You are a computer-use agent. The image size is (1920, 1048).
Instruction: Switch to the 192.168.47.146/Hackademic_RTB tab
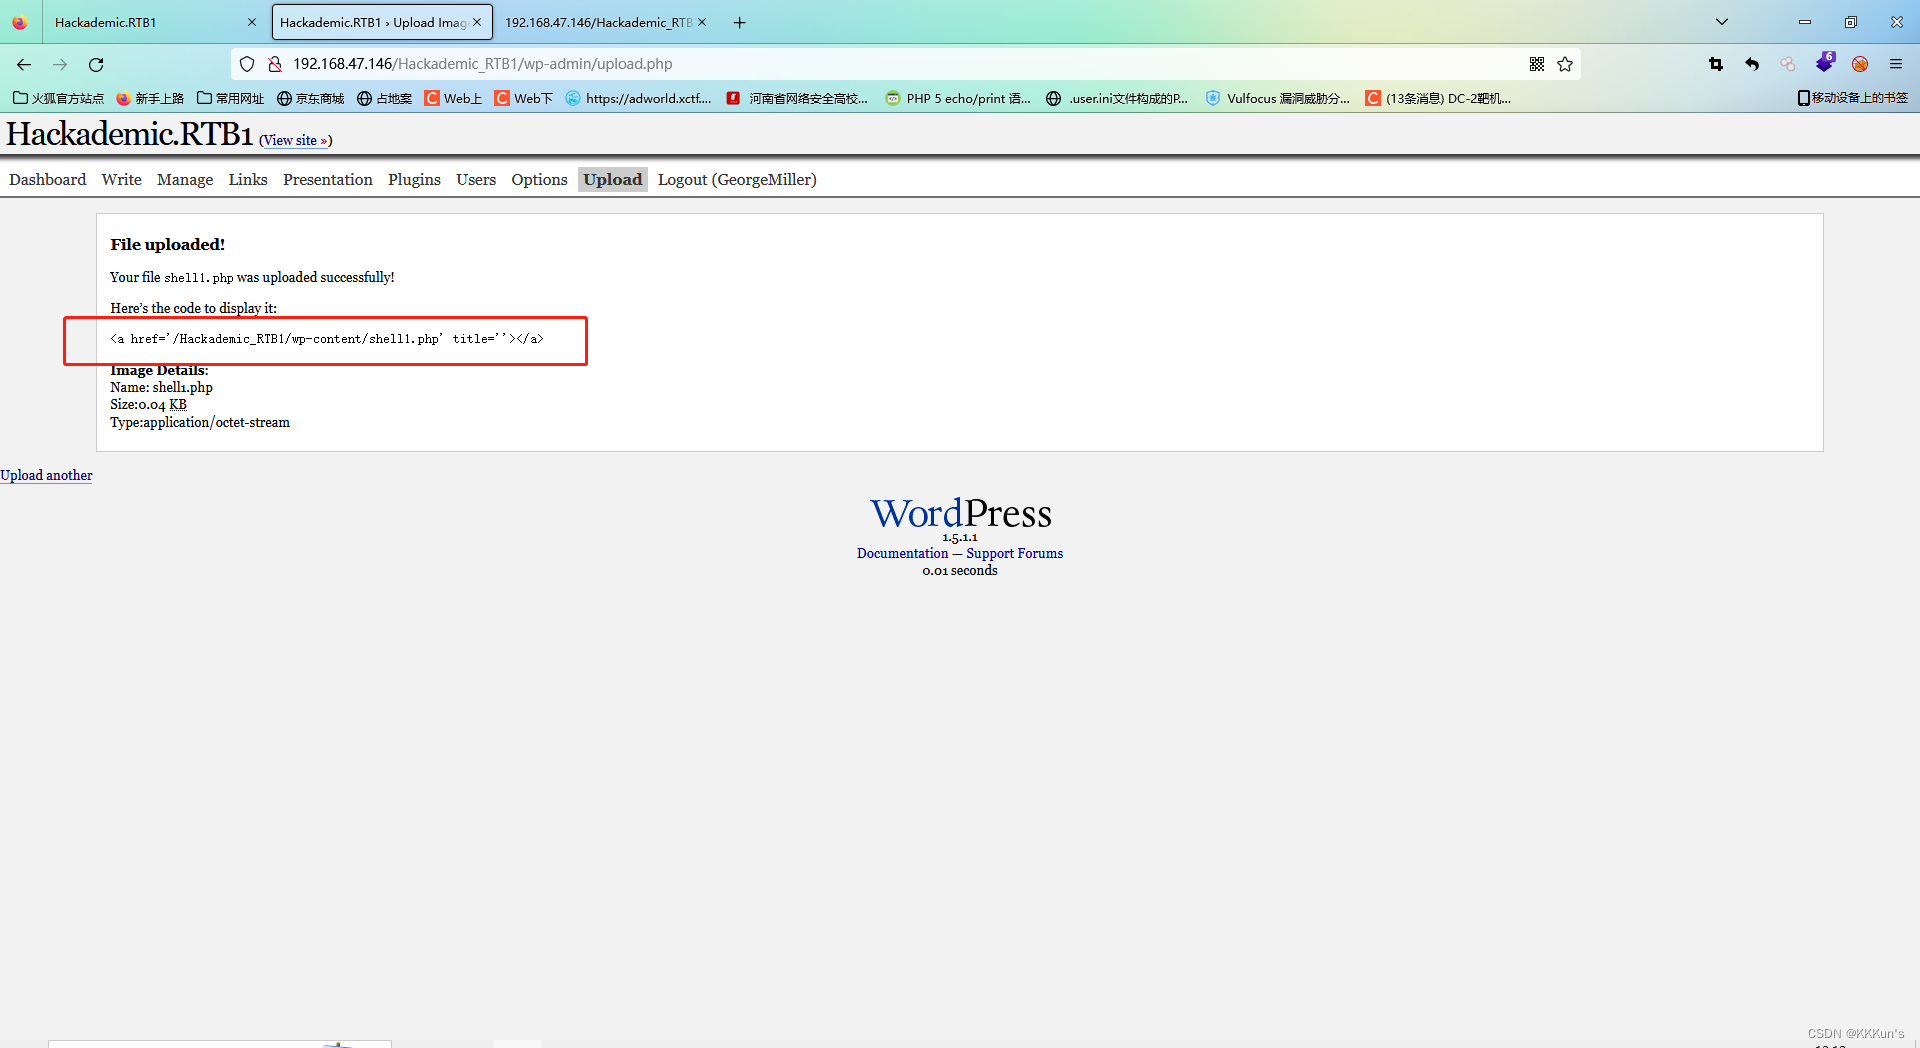[605, 22]
